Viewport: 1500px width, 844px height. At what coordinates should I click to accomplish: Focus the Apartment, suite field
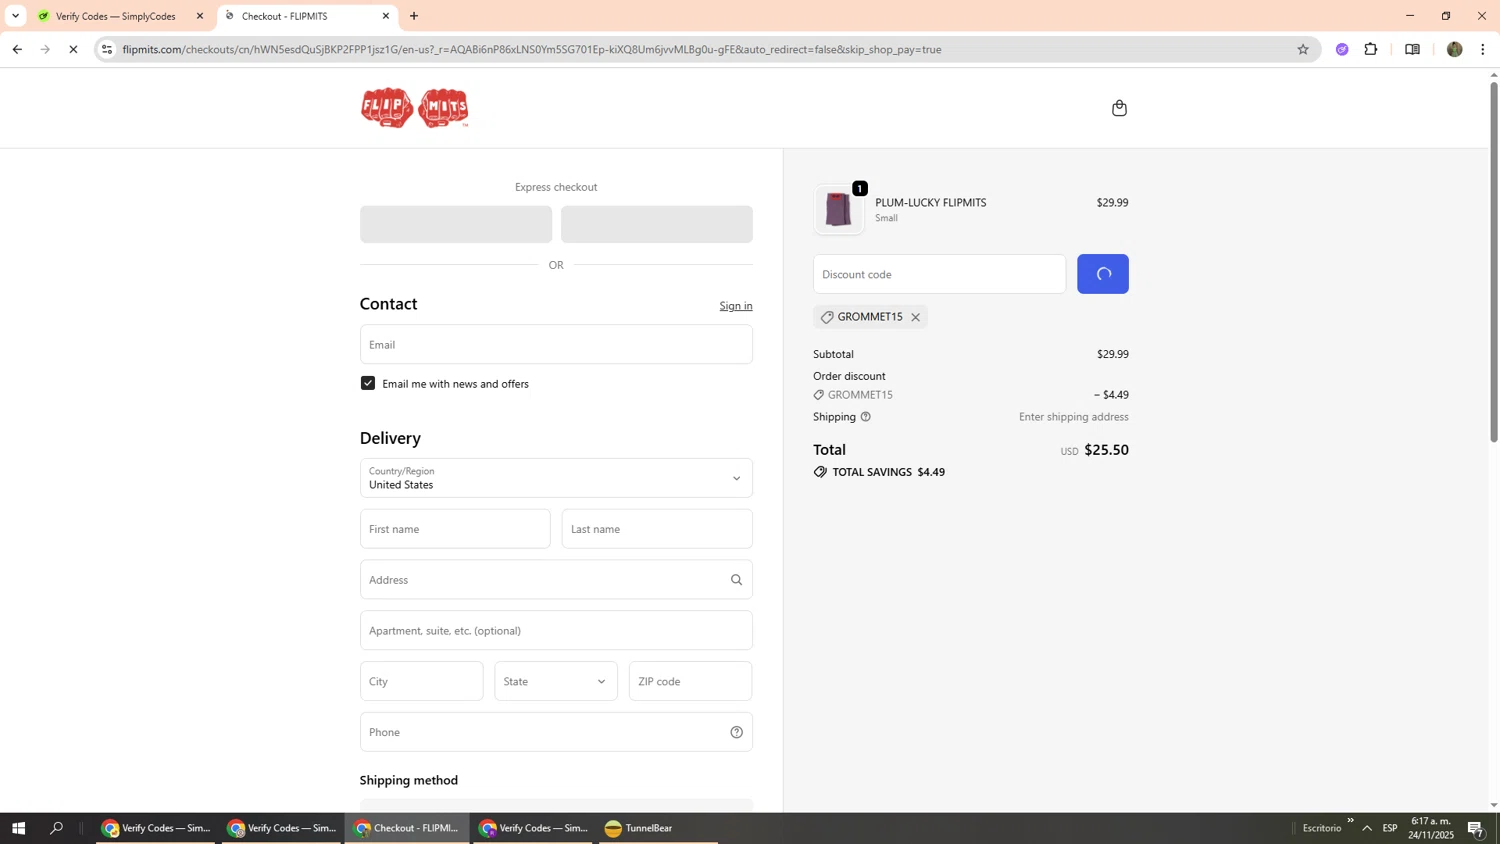tap(556, 631)
